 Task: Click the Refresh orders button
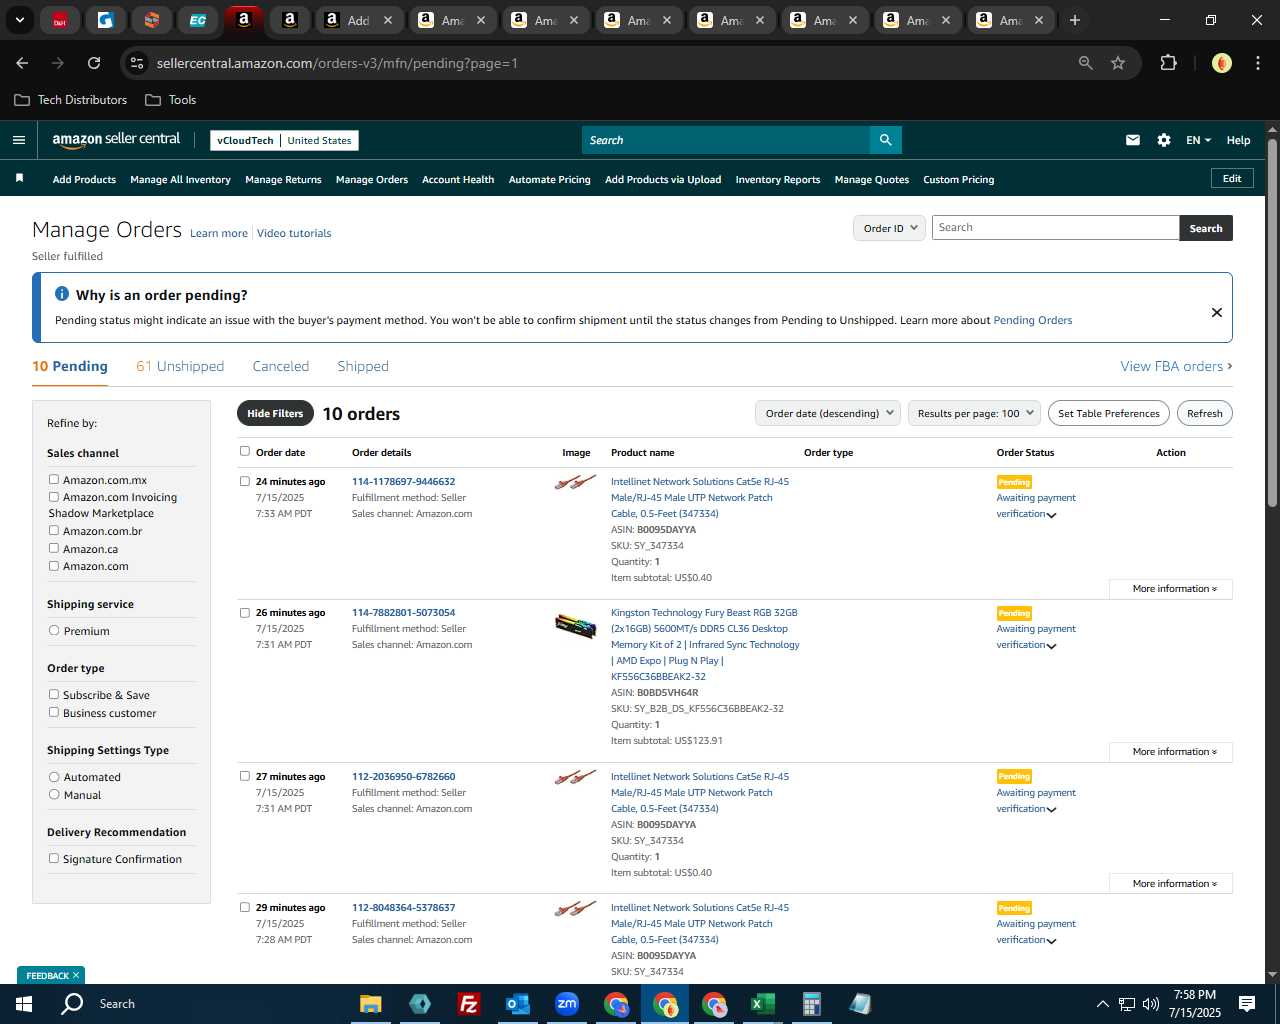[x=1204, y=413]
